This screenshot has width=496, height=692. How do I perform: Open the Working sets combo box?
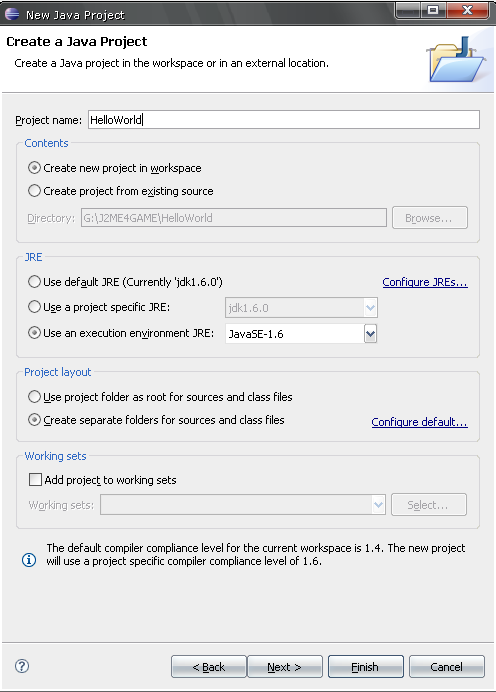tap(243, 504)
